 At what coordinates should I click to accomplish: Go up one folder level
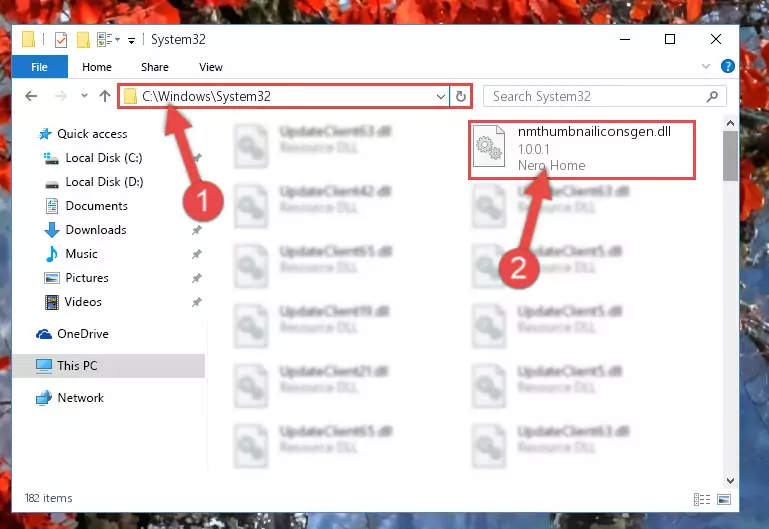(104, 96)
